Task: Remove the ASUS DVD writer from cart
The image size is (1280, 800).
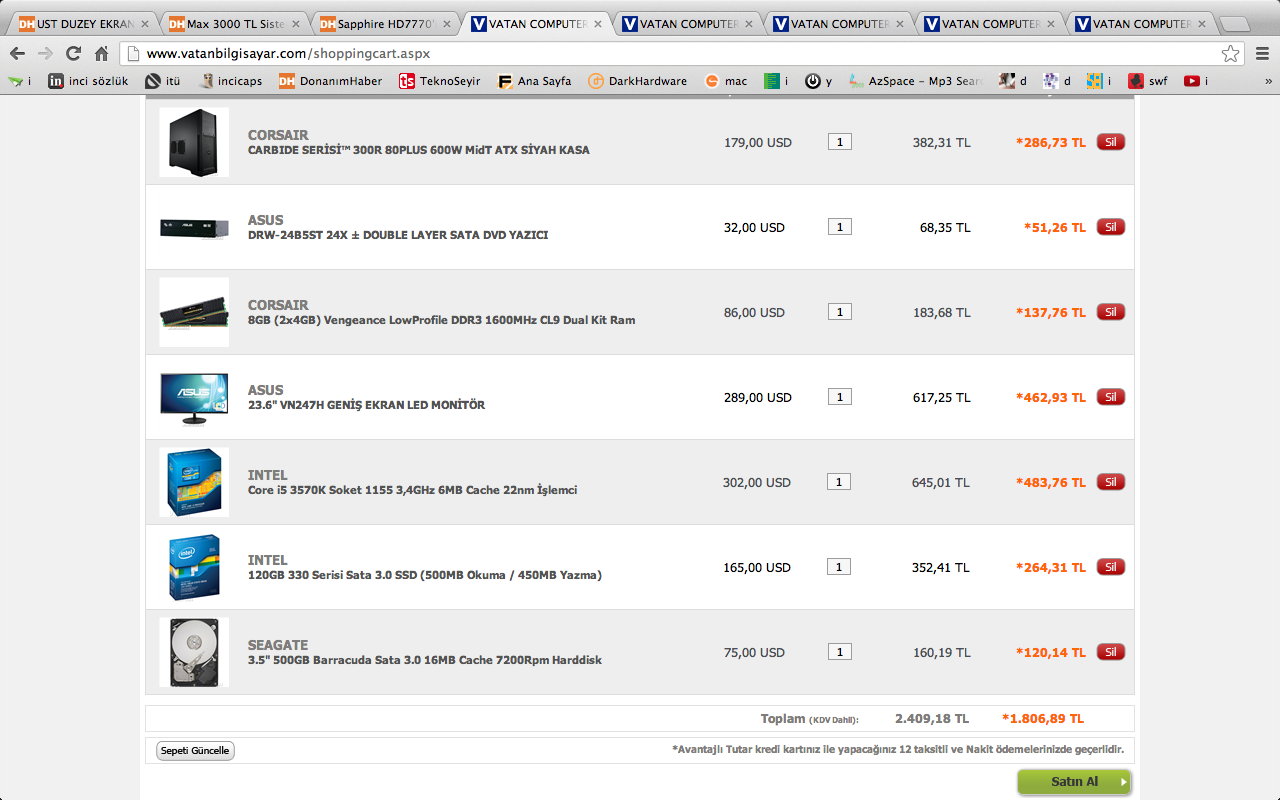Action: tap(1110, 227)
